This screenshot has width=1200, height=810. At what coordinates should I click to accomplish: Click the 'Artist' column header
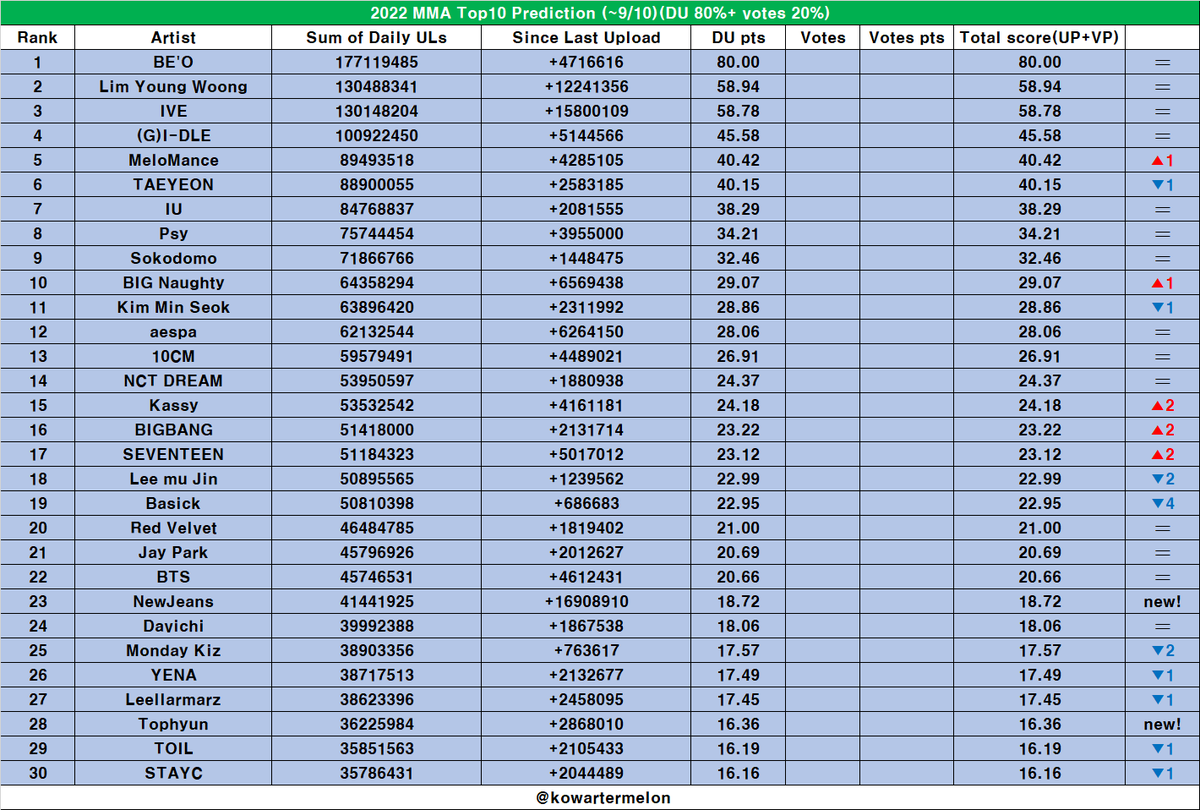(x=173, y=38)
